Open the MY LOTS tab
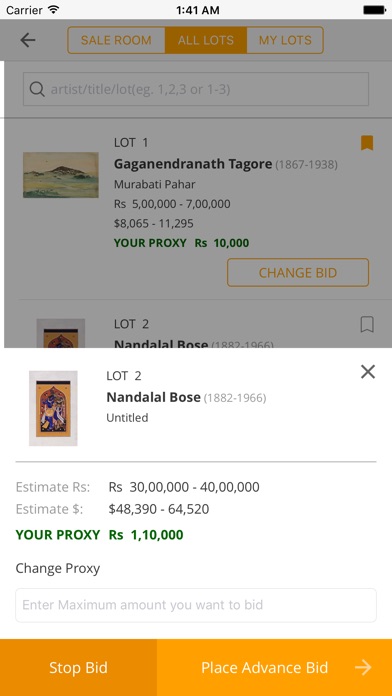The width and height of the screenshot is (392, 696). pos(285,40)
